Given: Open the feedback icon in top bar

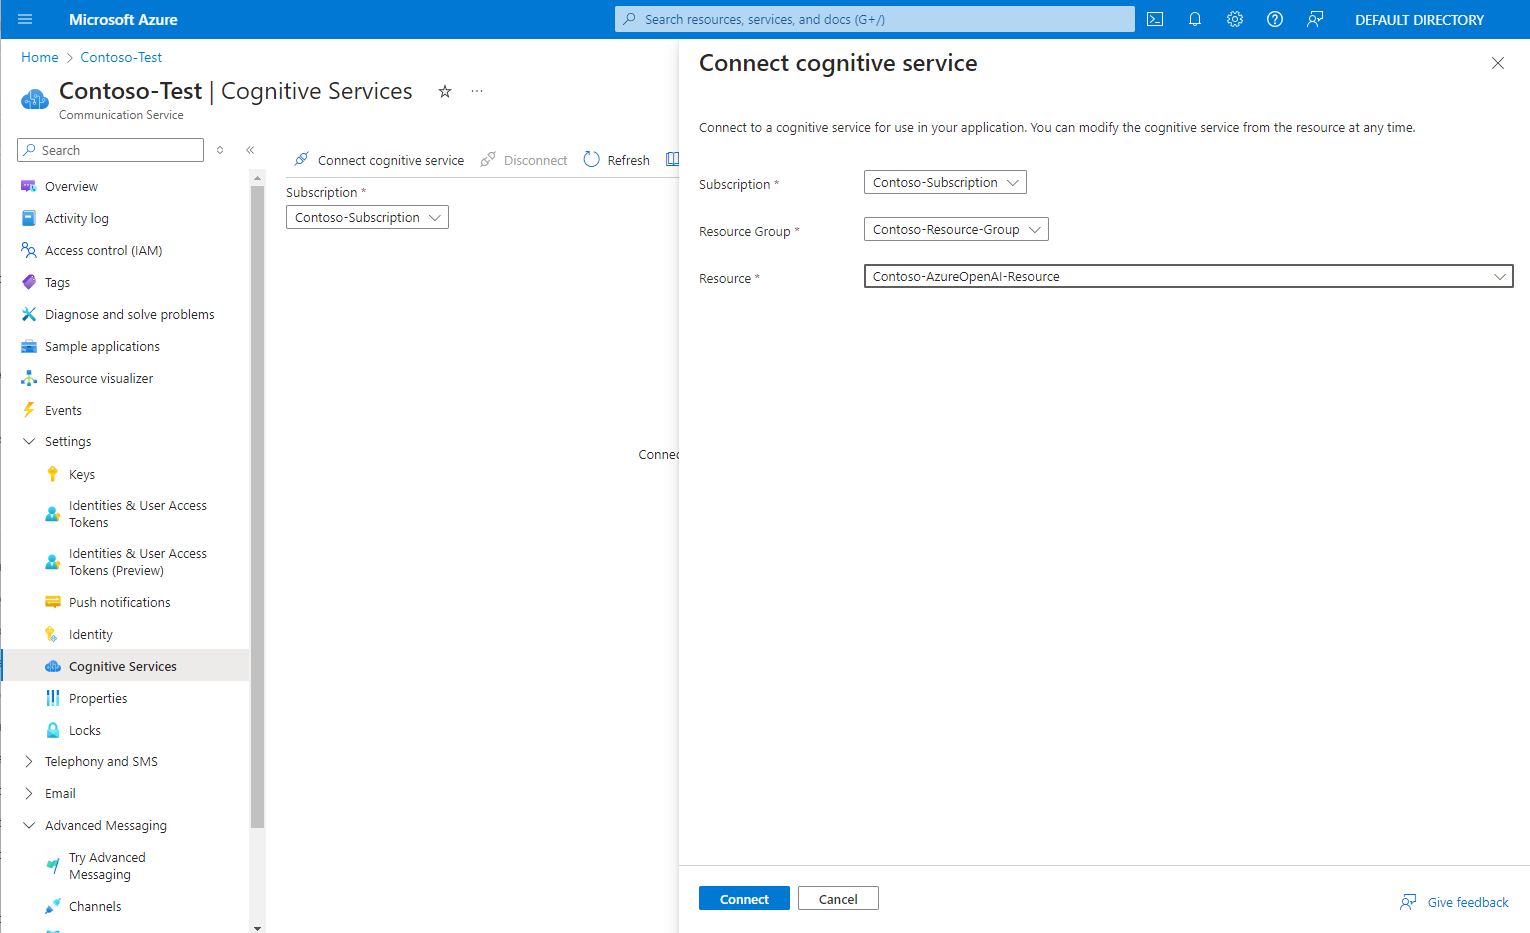Looking at the screenshot, I should point(1315,19).
